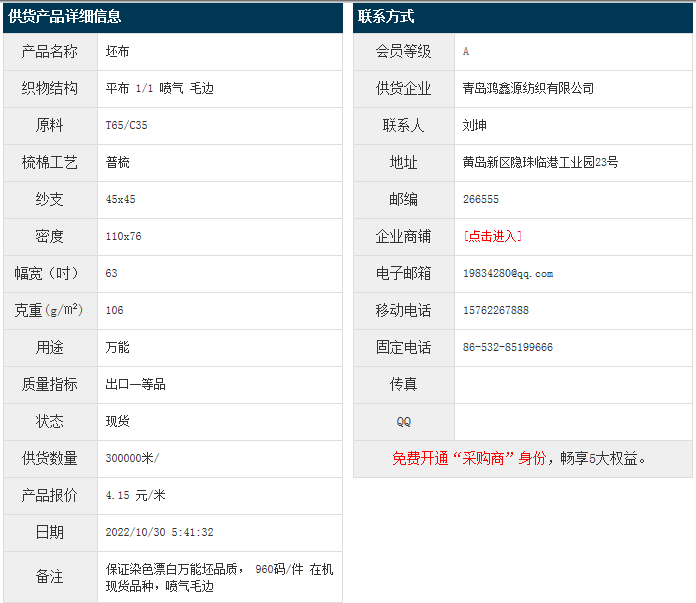Click the quality indicator value 出口一等品
This screenshot has width=696, height=603.
[x=135, y=384]
